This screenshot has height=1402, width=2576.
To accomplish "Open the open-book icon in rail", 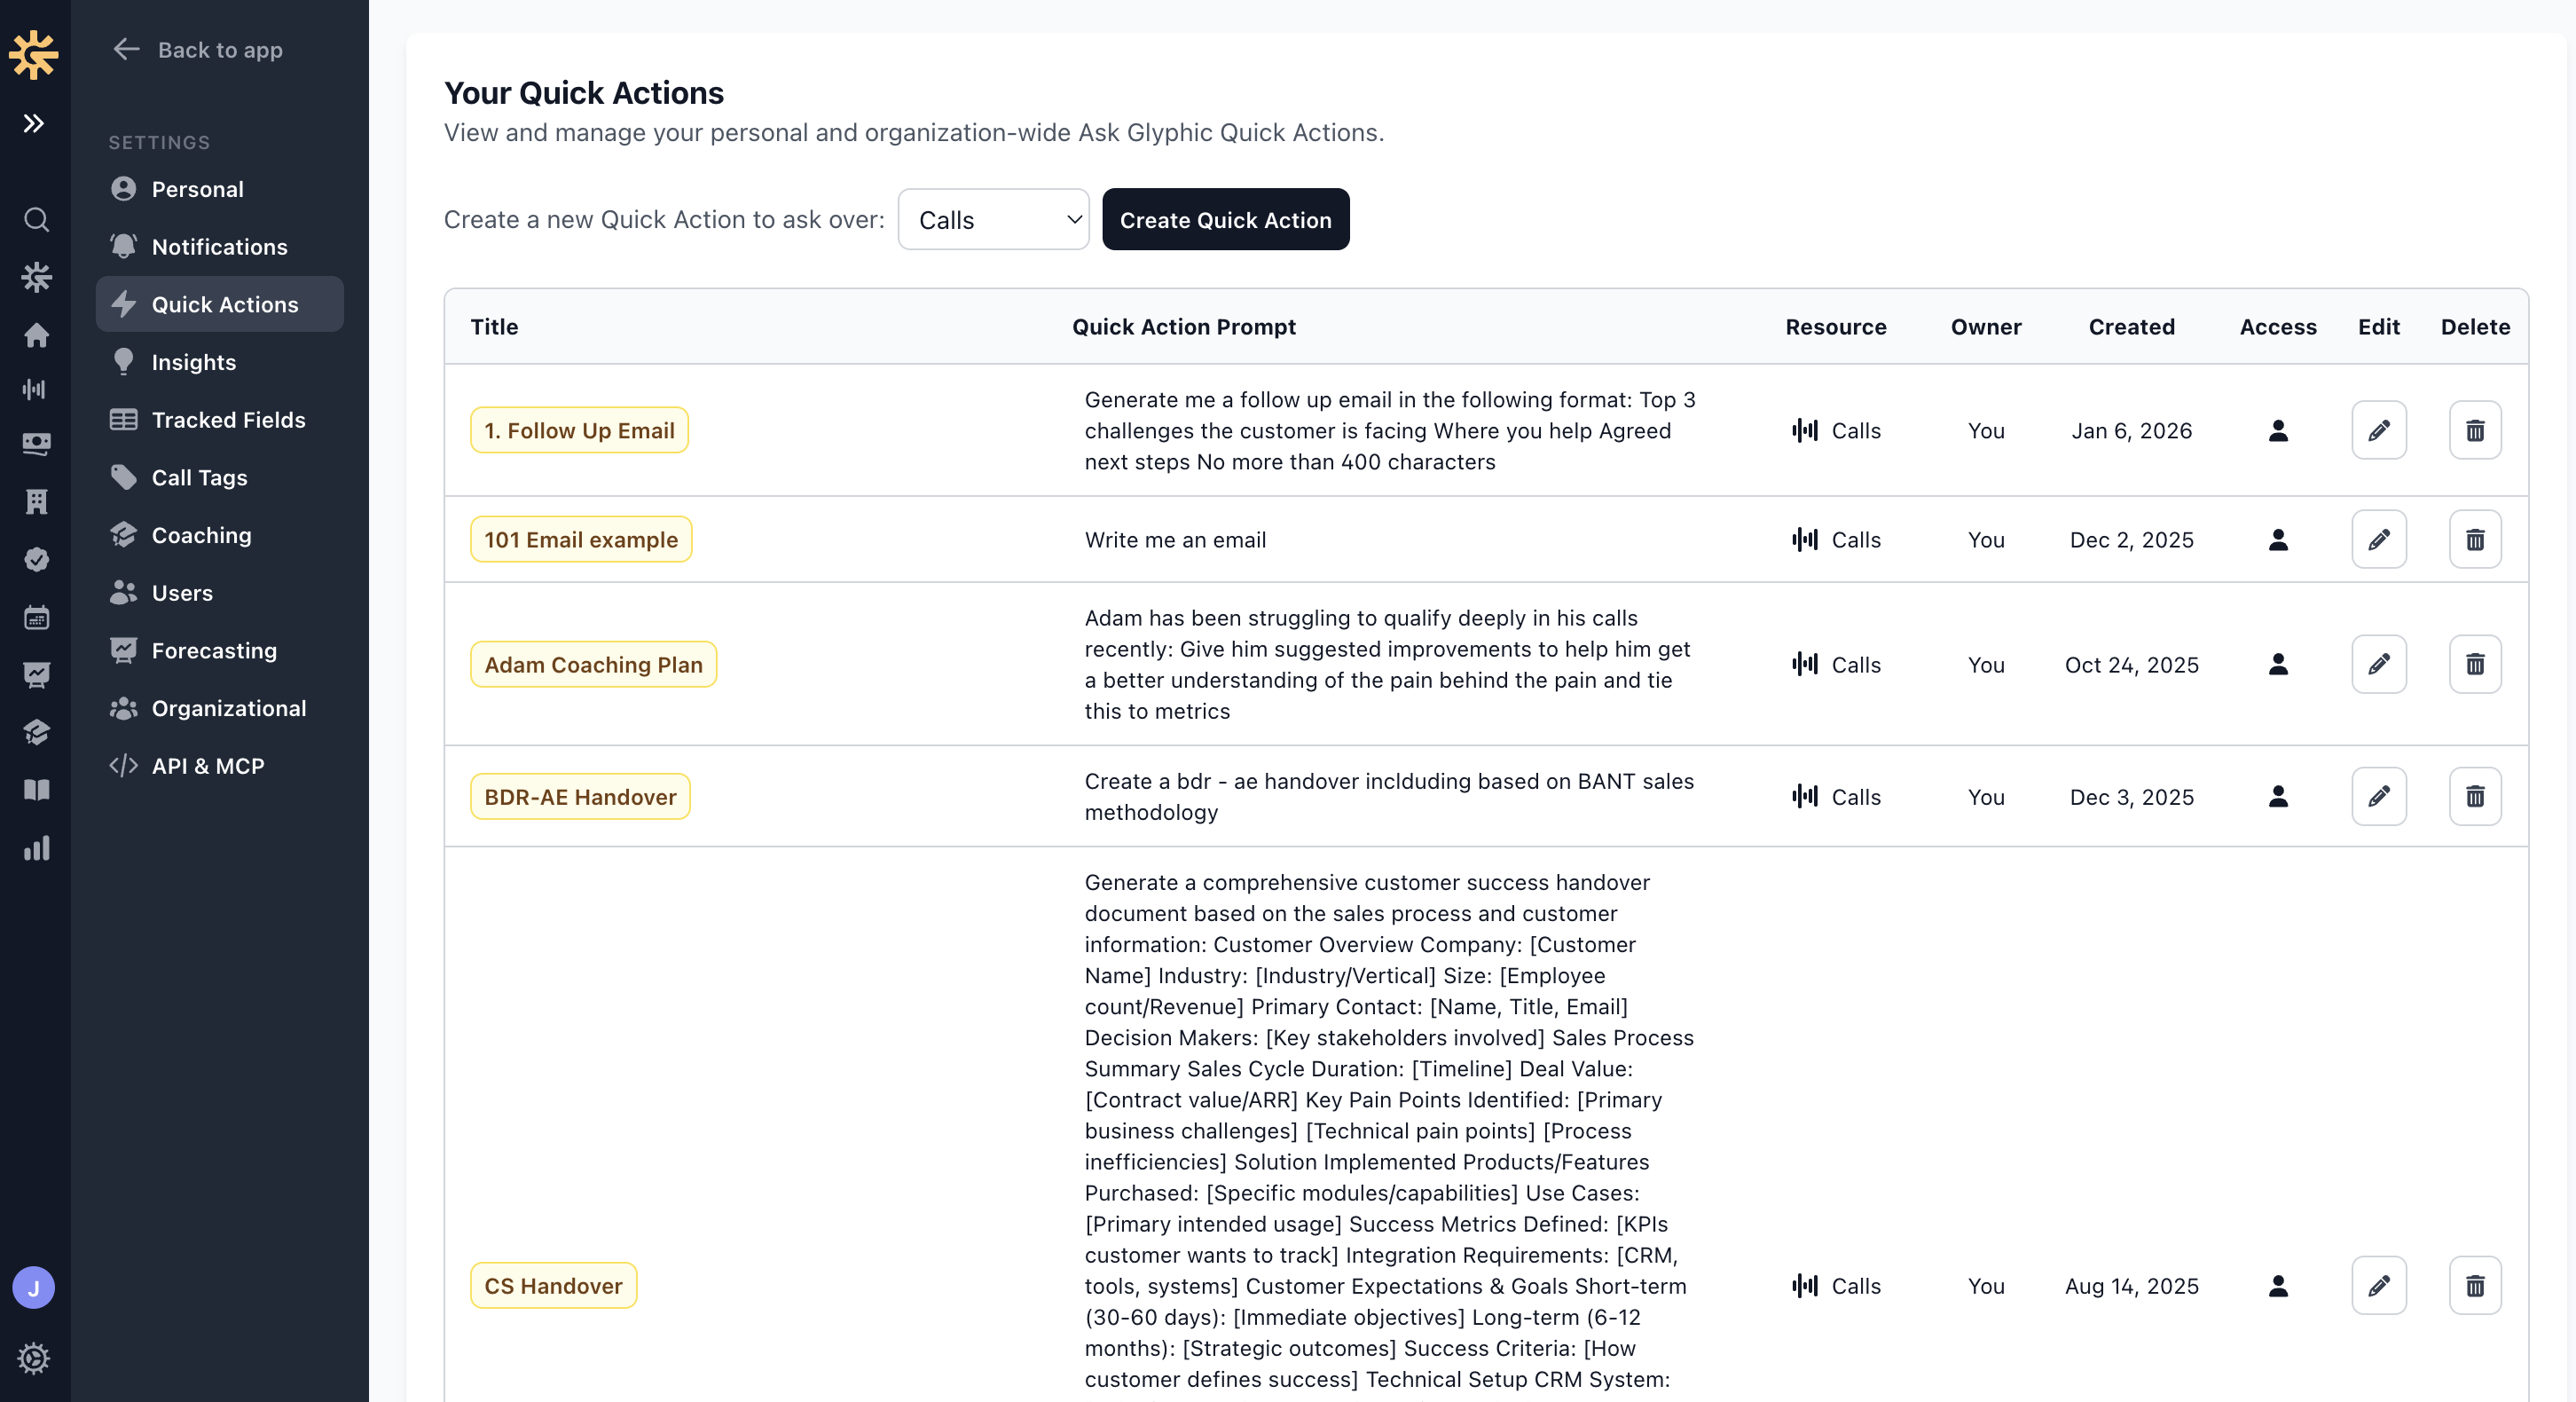I will [x=36, y=790].
